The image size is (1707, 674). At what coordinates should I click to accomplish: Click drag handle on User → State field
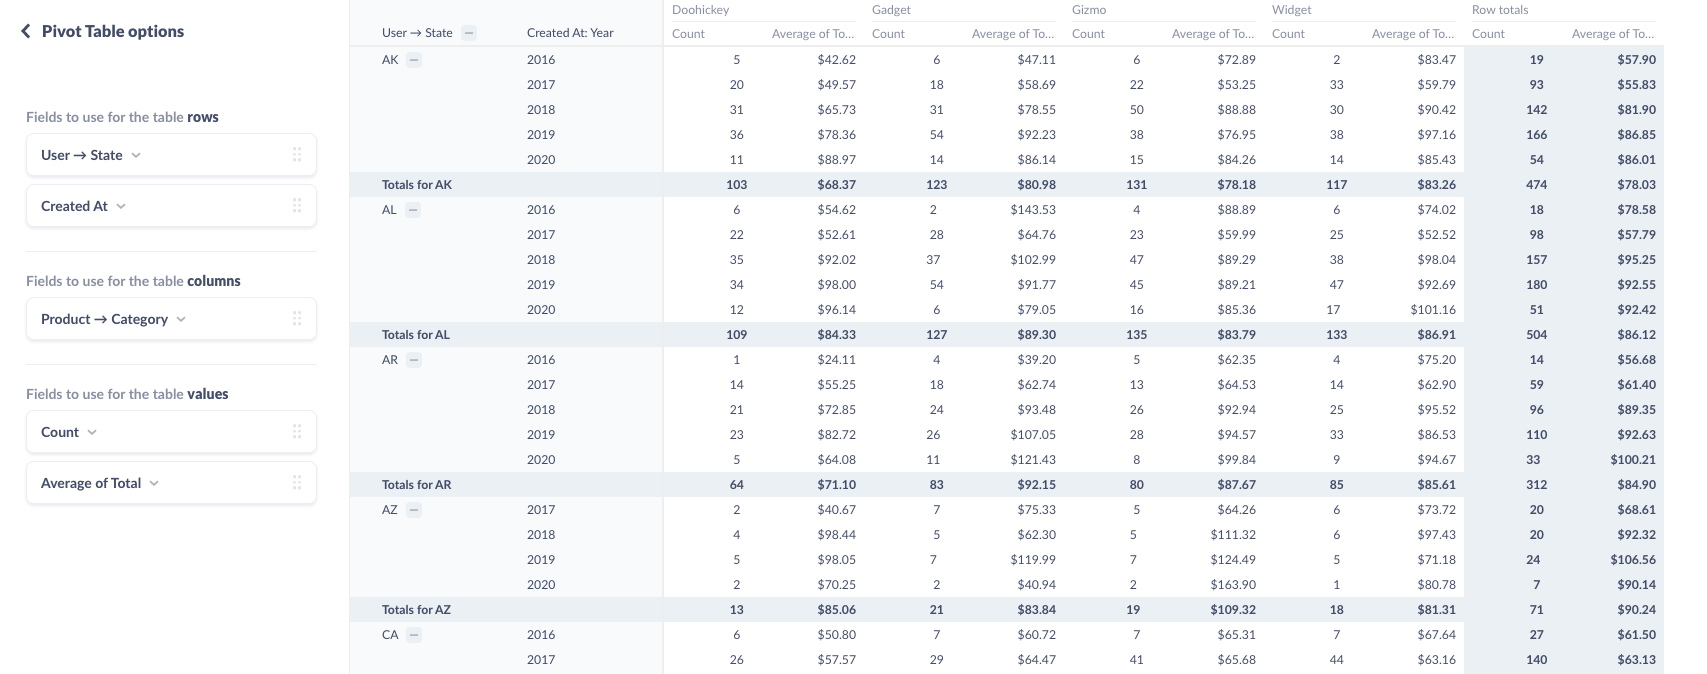click(x=297, y=155)
